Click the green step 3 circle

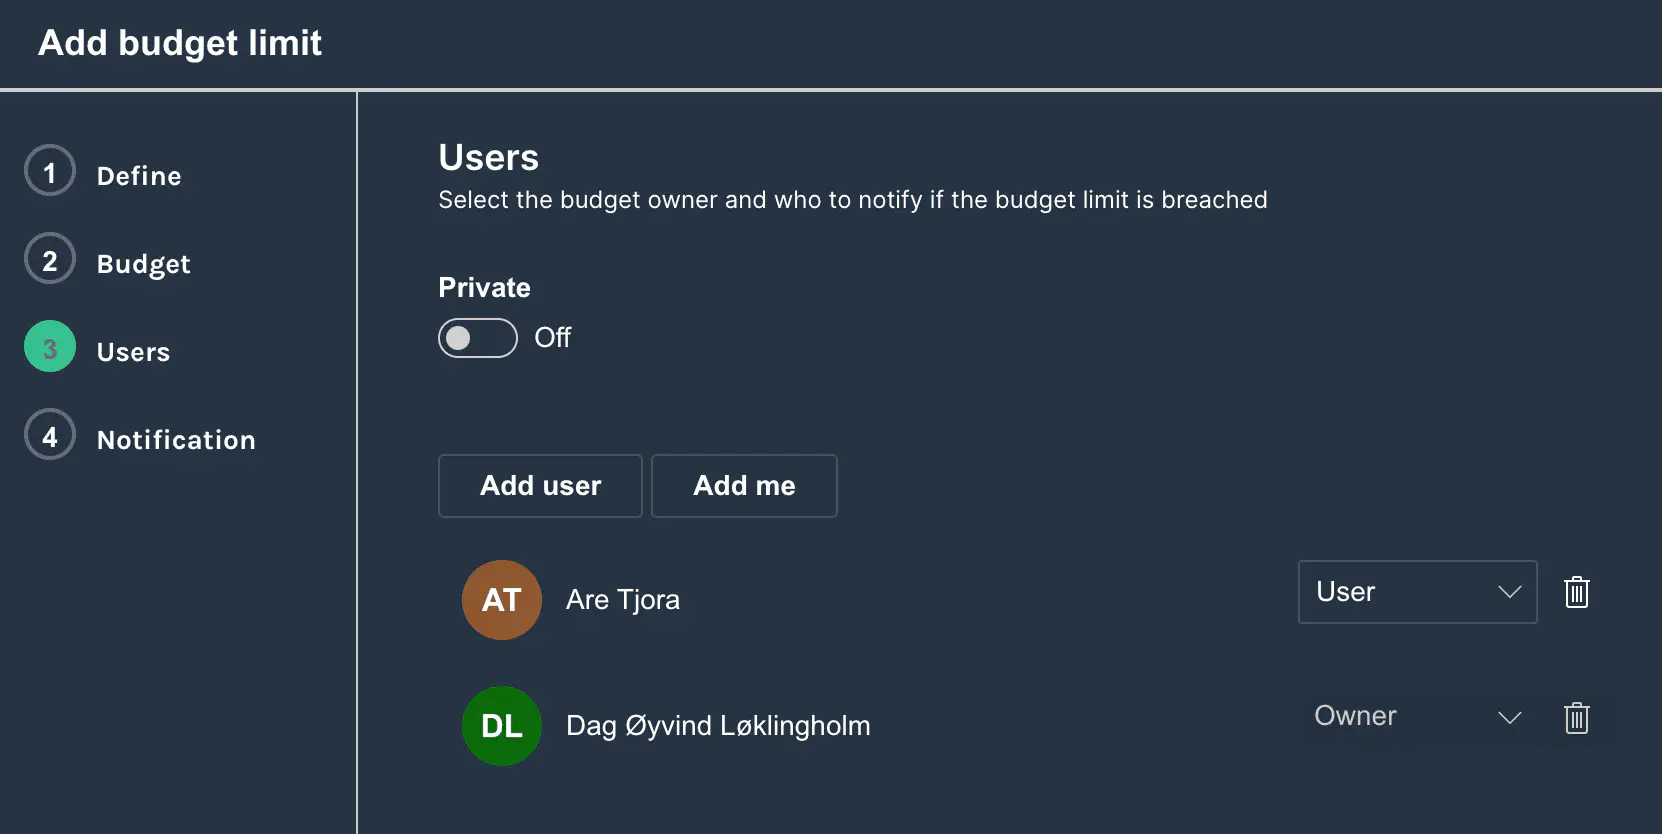(50, 347)
